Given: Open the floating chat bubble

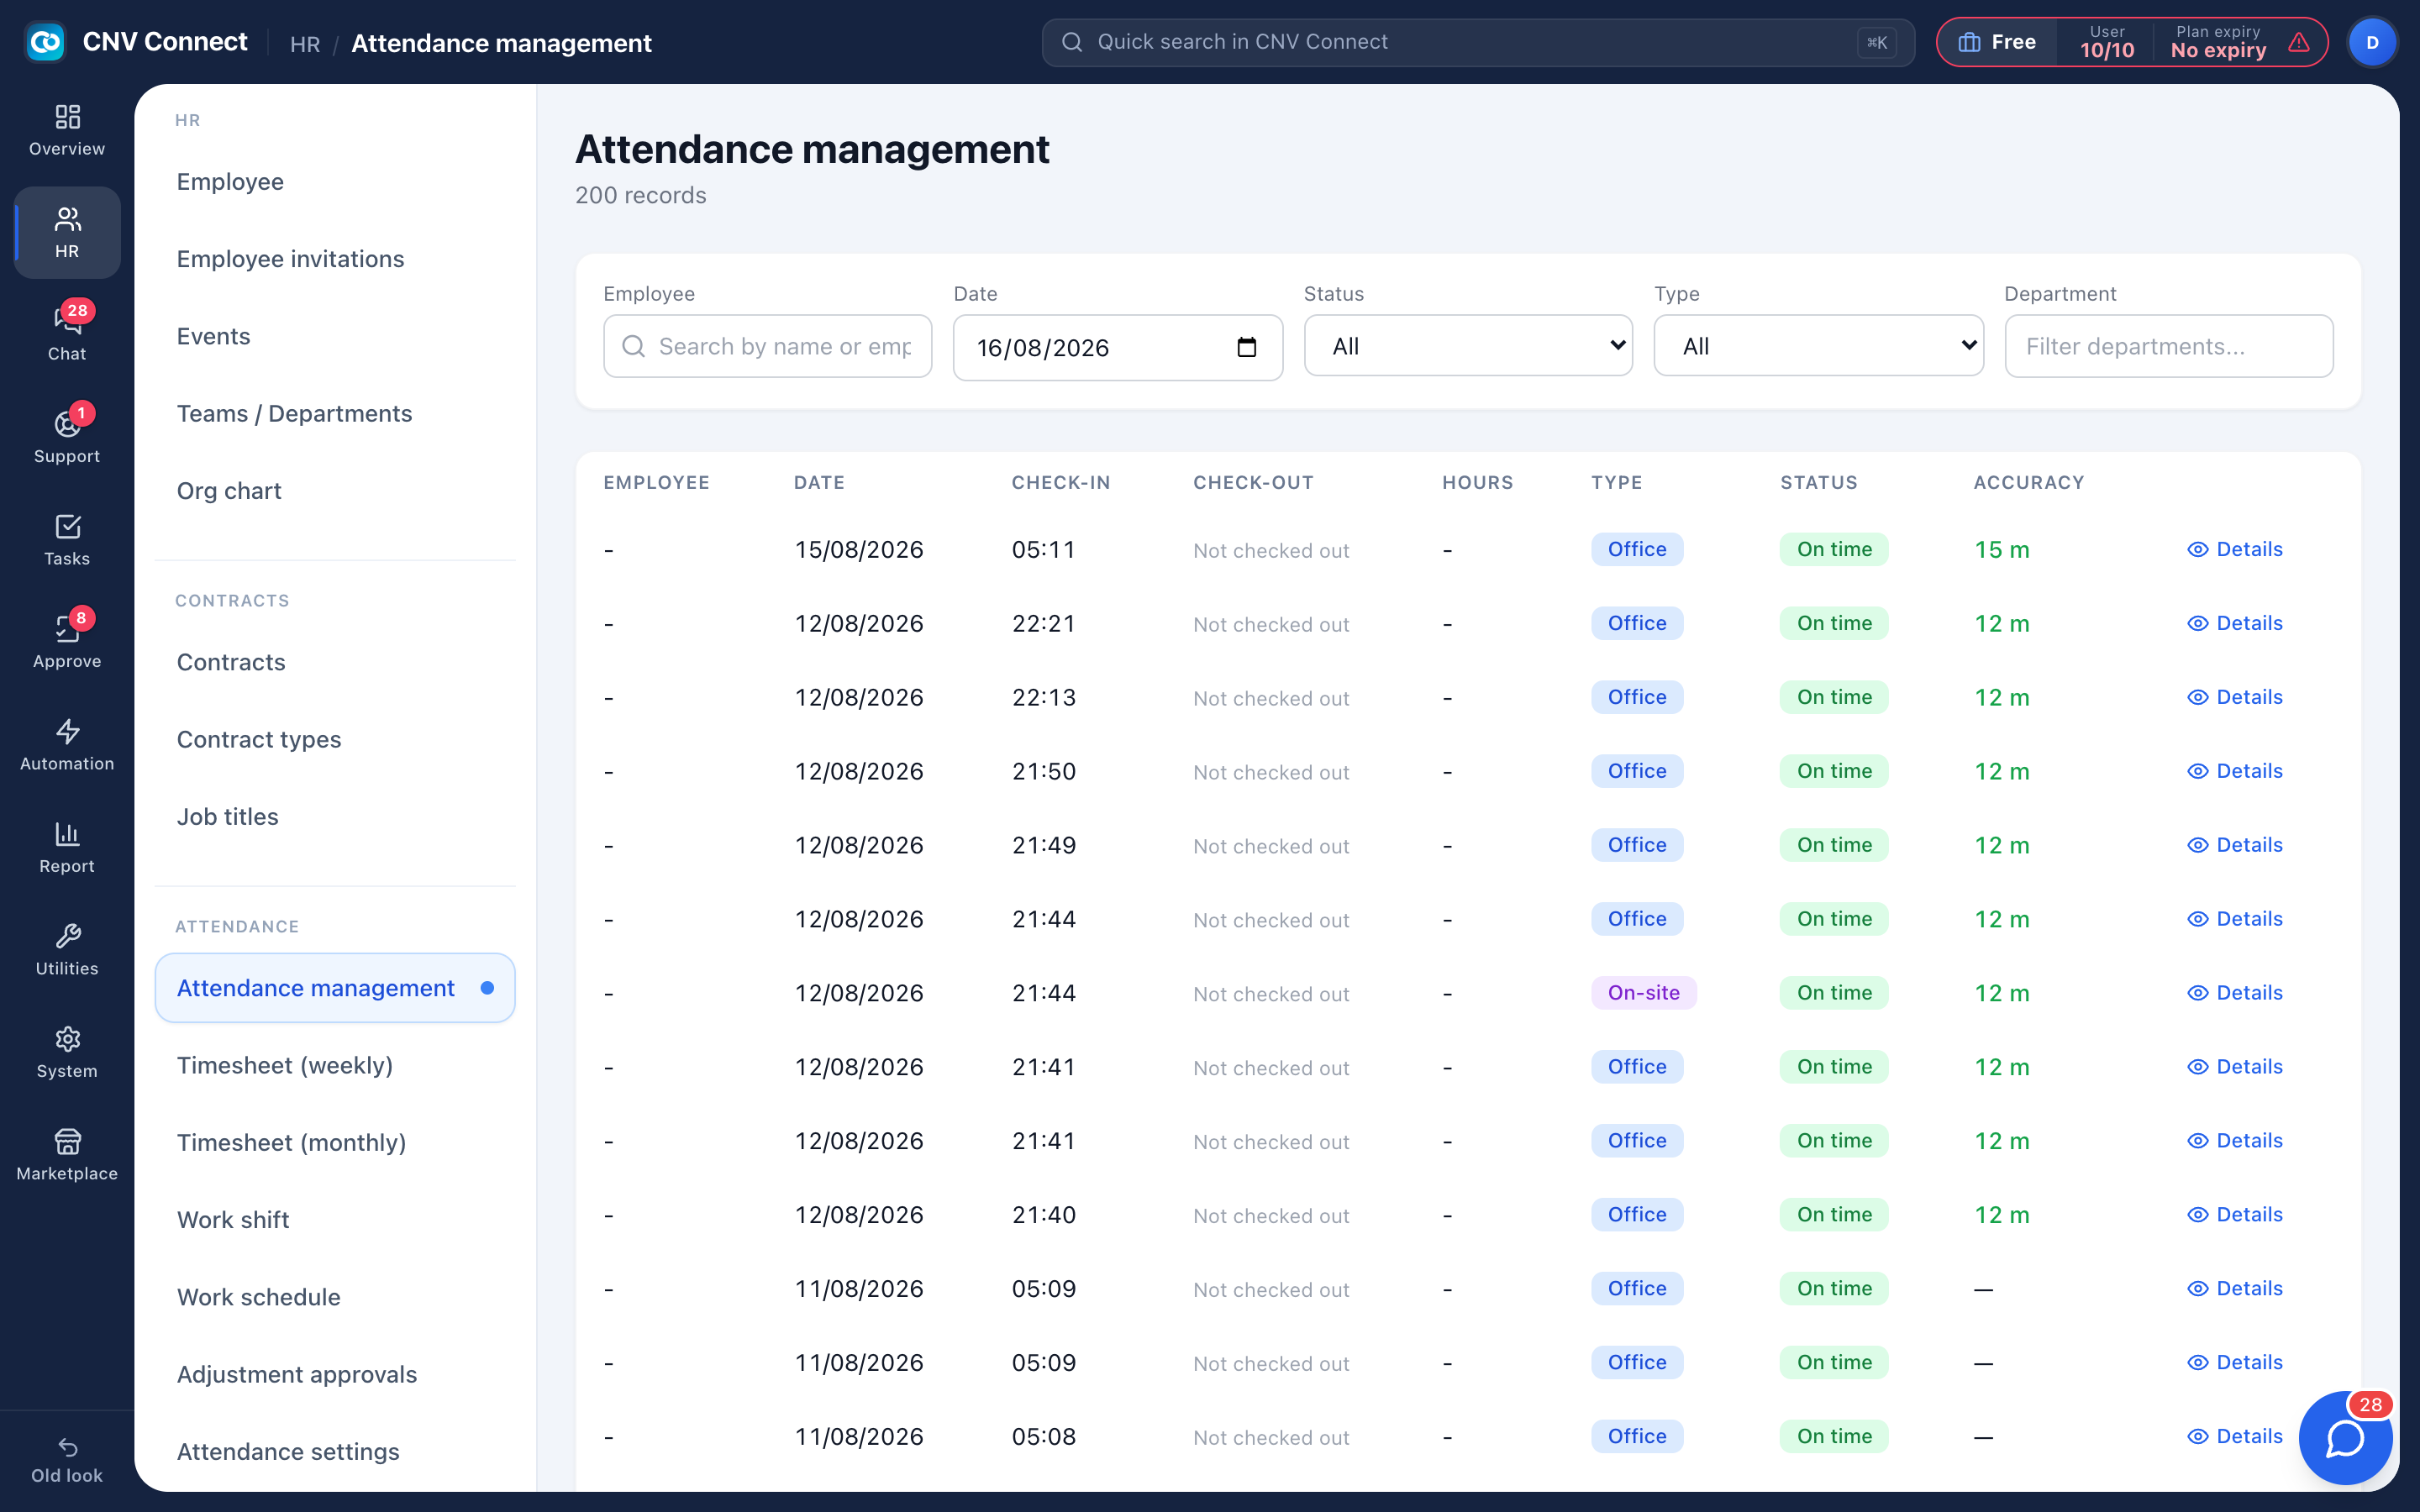Looking at the screenshot, I should pyautogui.click(x=2345, y=1438).
